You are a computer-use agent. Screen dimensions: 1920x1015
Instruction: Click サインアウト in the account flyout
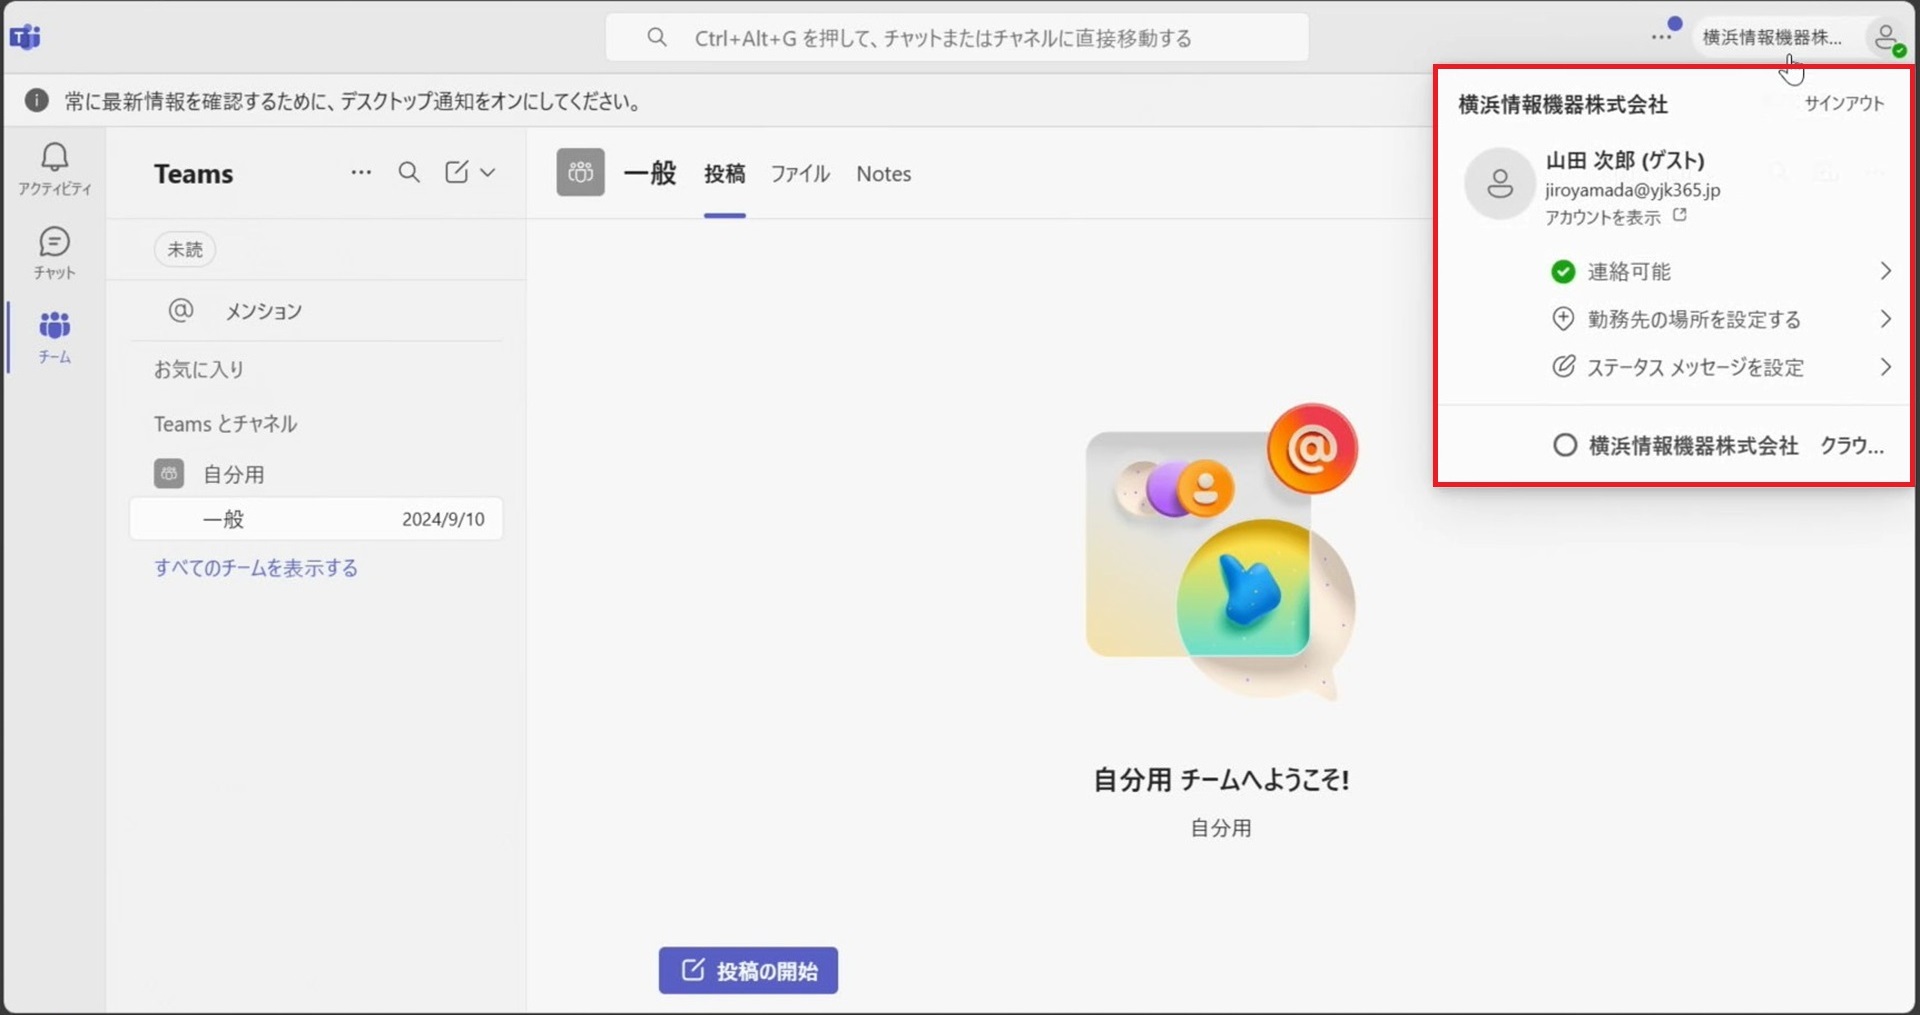(x=1844, y=103)
